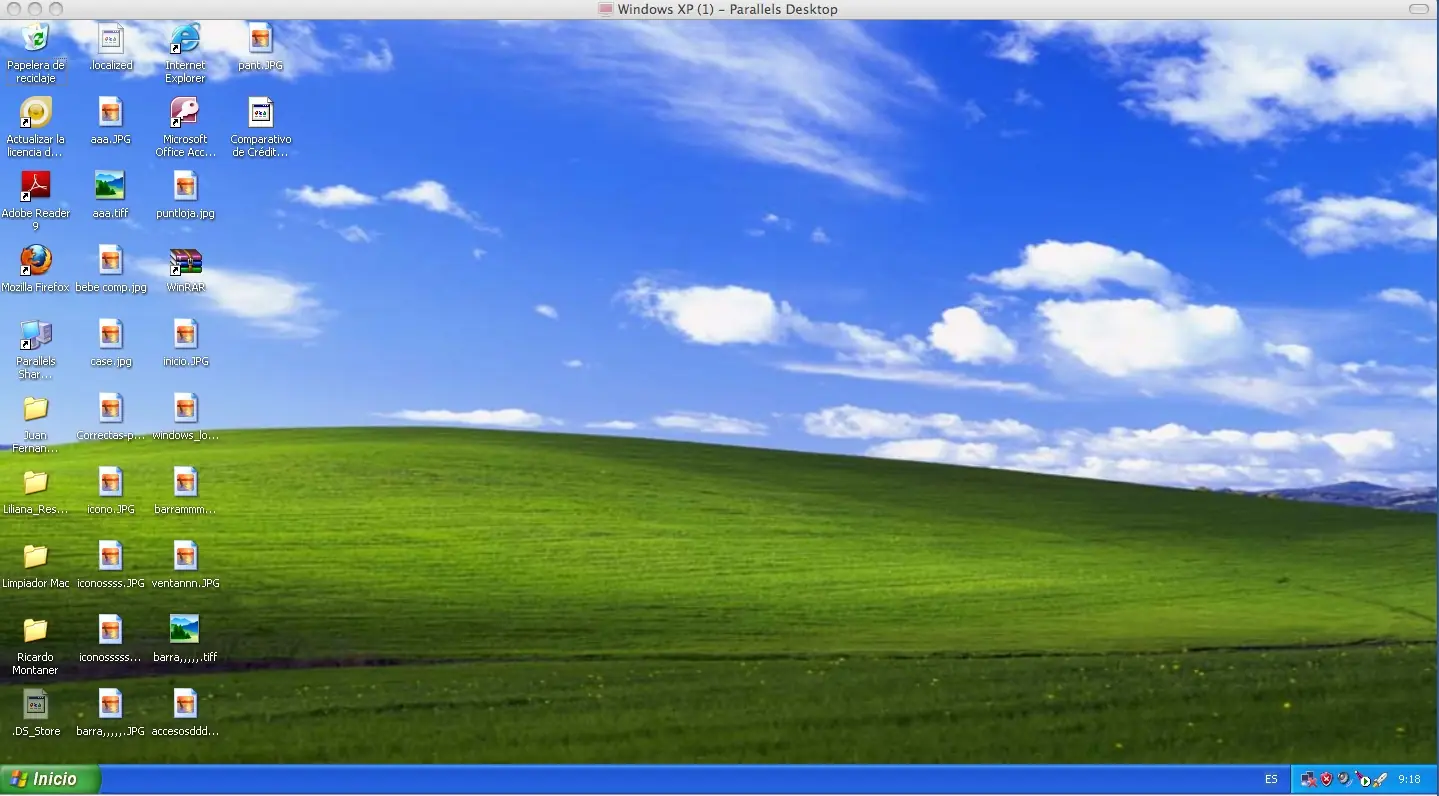This screenshot has height=796, width=1439.
Task: Select Comparativo de Crédit document
Action: click(x=260, y=112)
